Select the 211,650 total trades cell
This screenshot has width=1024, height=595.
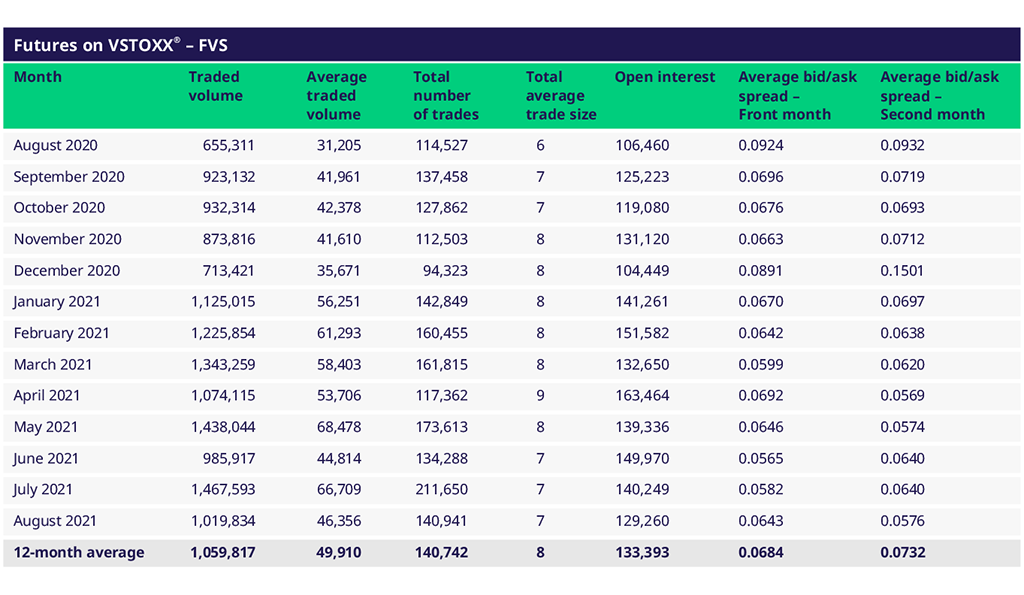[x=441, y=490]
